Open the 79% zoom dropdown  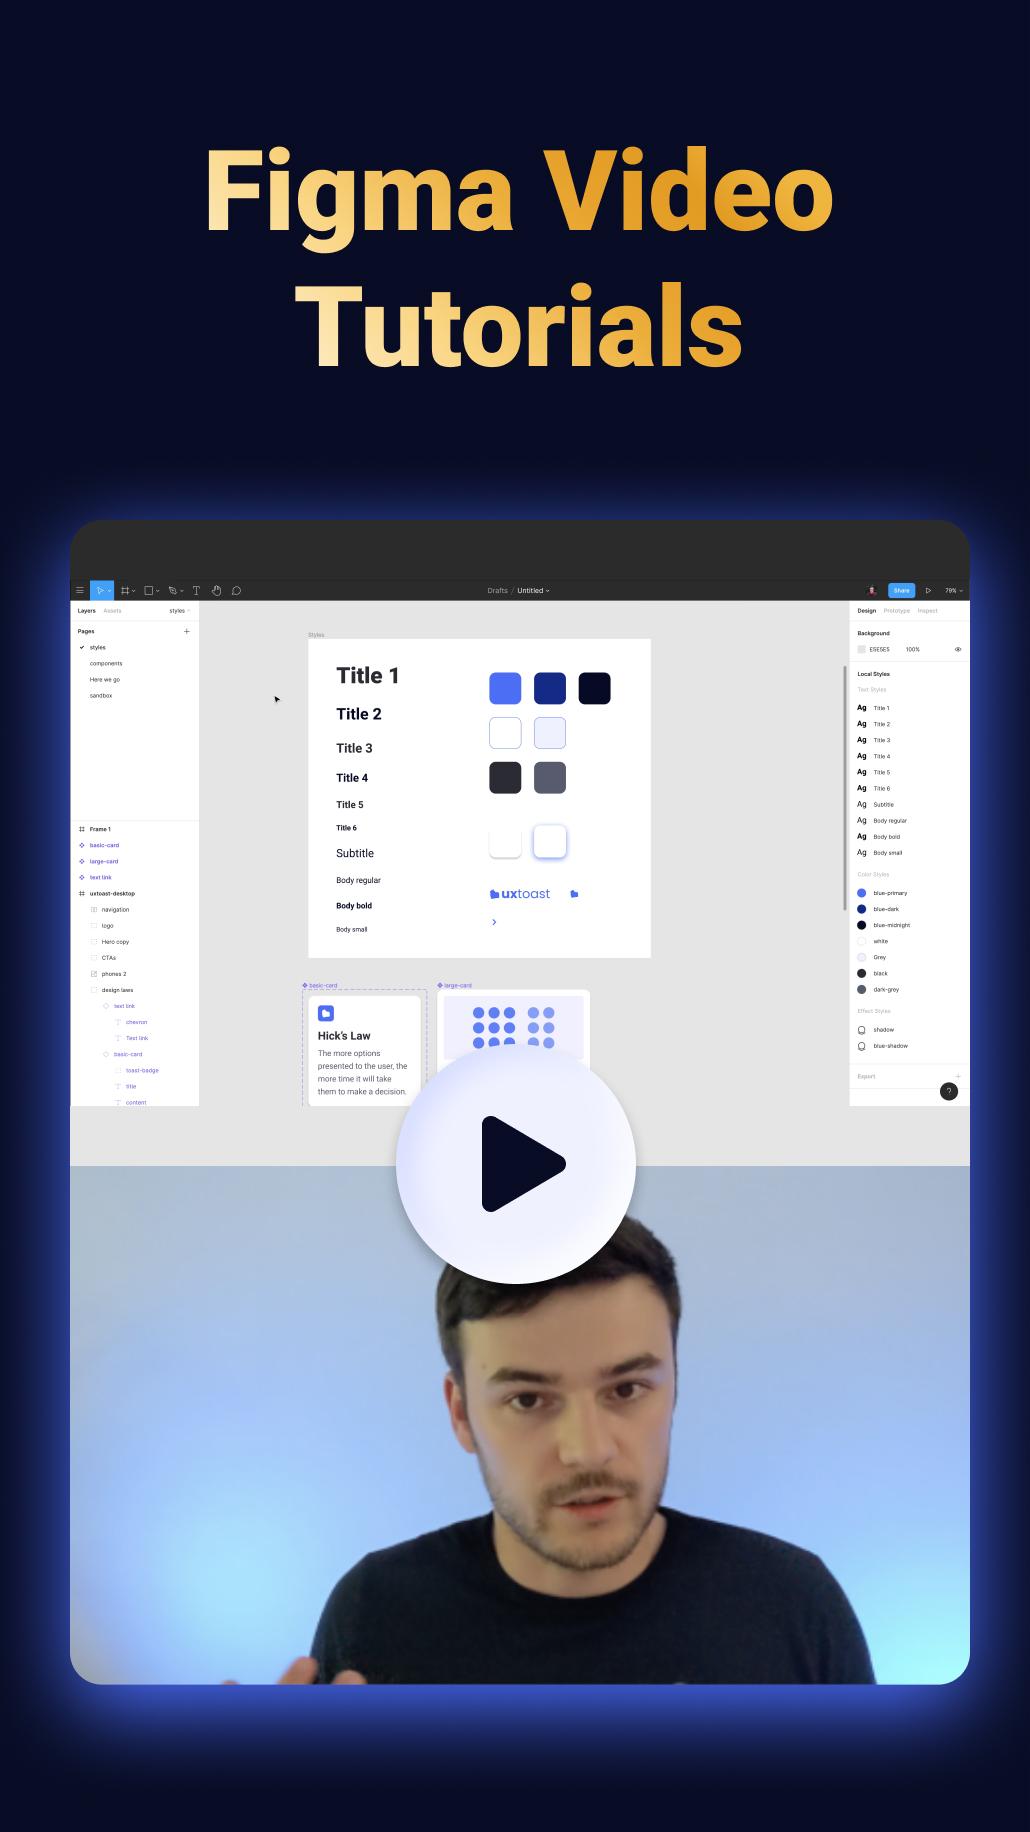(954, 591)
